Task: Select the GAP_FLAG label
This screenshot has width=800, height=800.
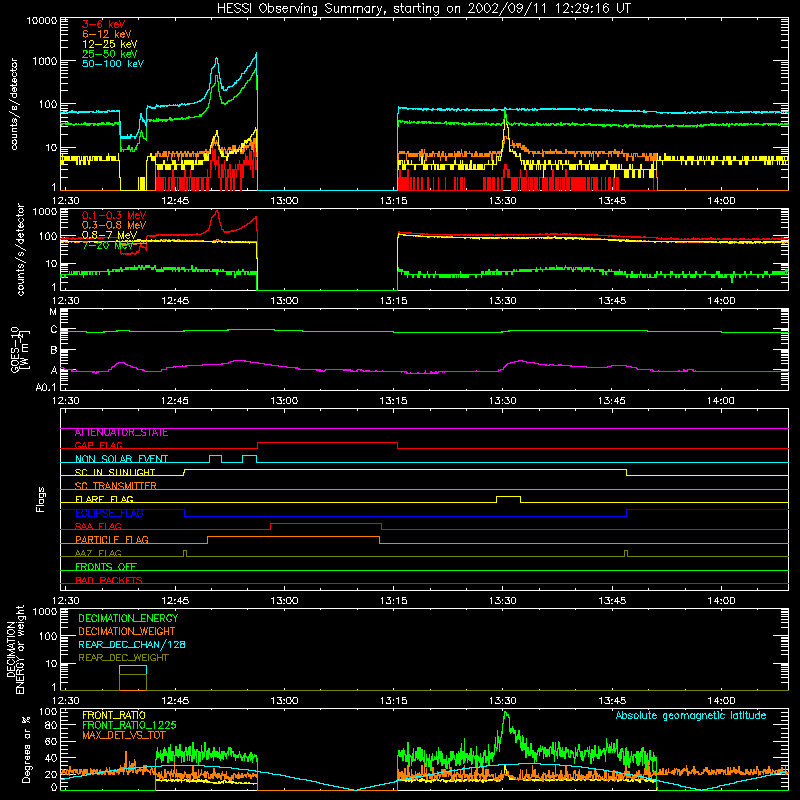Action: (x=98, y=445)
